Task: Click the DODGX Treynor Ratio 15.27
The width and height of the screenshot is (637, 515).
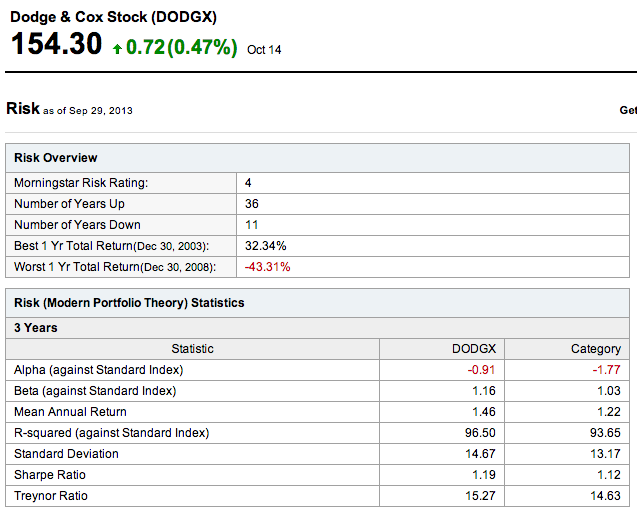Action: (480, 496)
